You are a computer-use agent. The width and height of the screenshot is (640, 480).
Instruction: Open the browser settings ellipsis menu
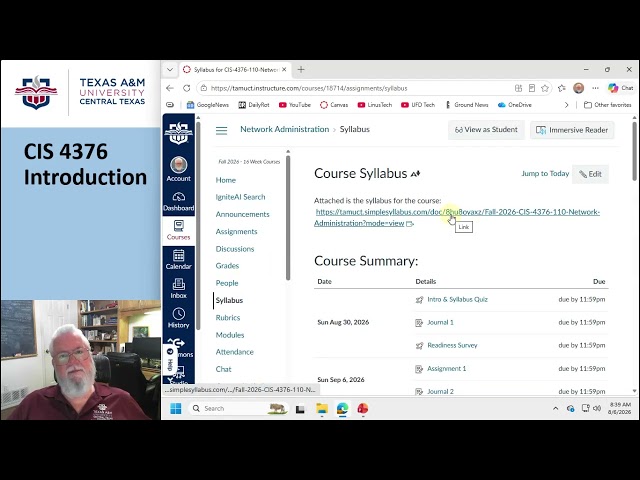[596, 88]
